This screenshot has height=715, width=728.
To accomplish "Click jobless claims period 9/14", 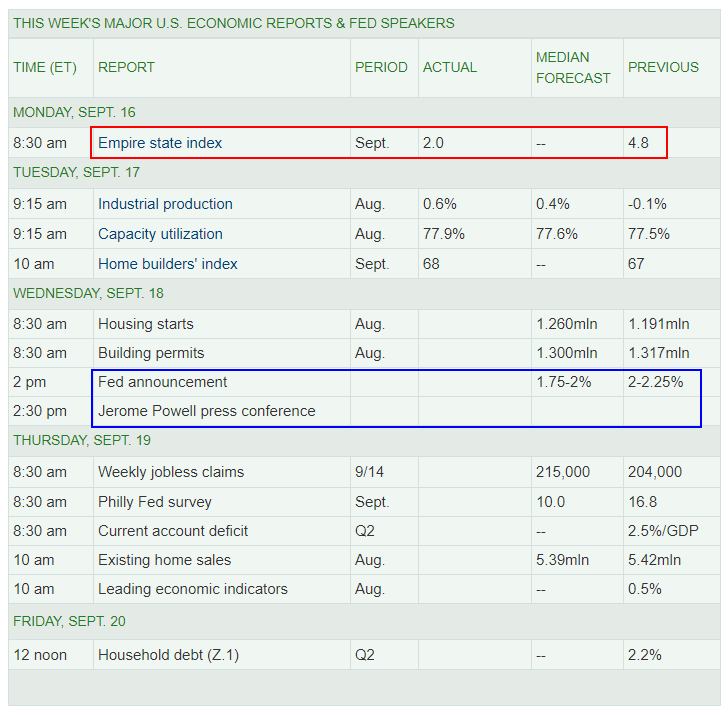I will pyautogui.click(x=369, y=472).
